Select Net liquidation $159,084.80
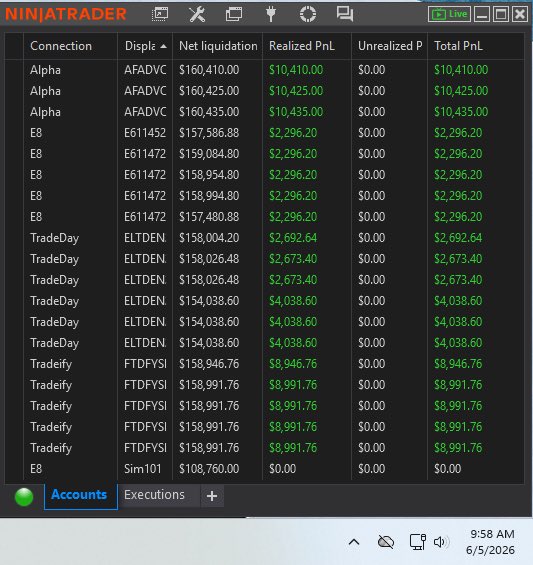 pos(209,154)
